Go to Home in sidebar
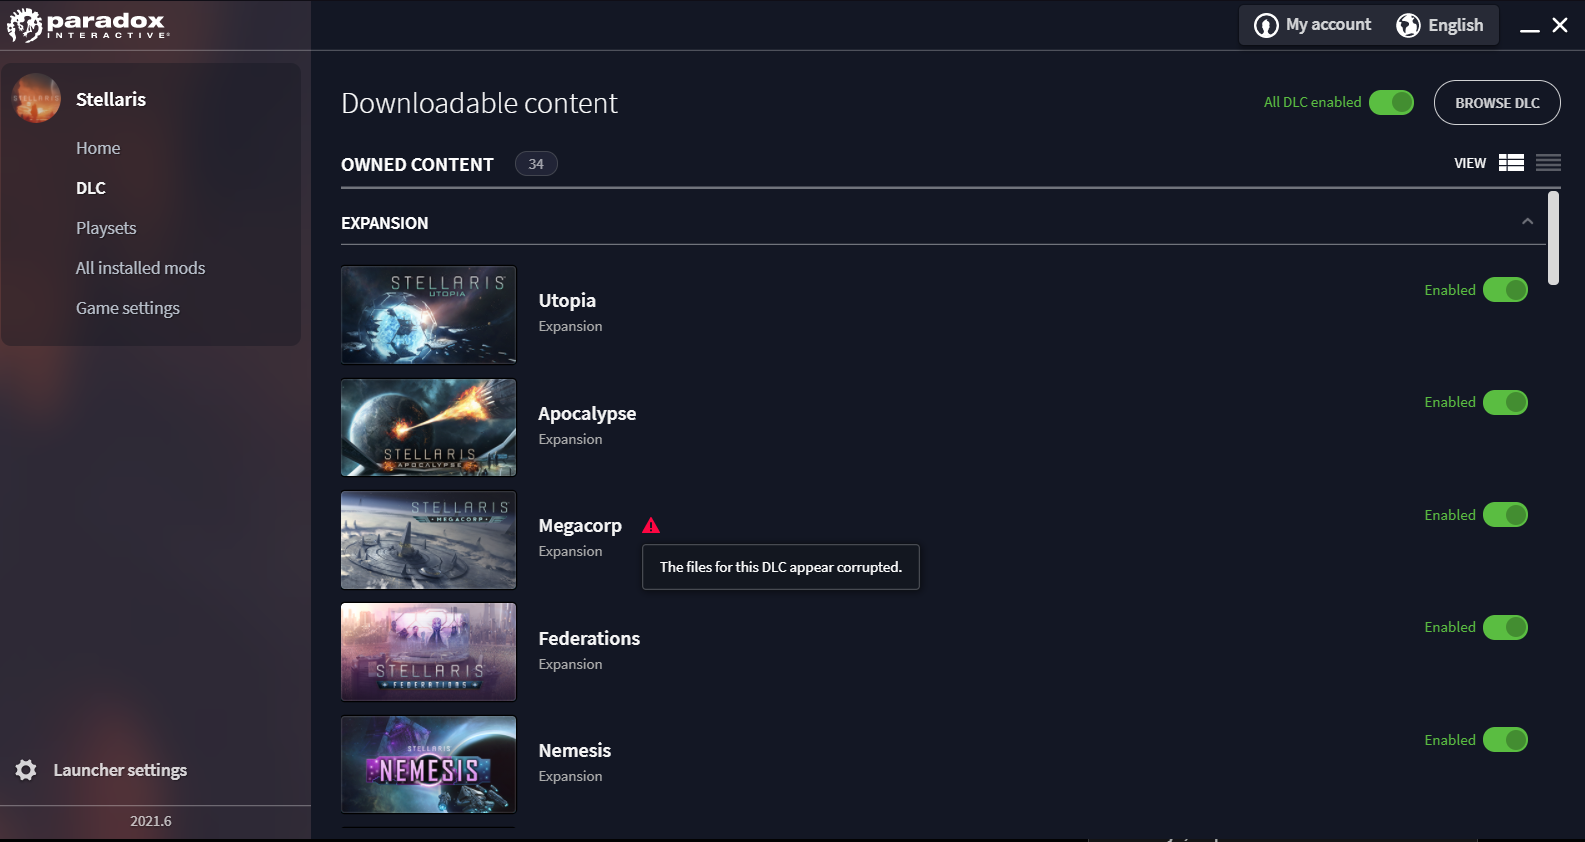1585x842 pixels. pos(98,148)
